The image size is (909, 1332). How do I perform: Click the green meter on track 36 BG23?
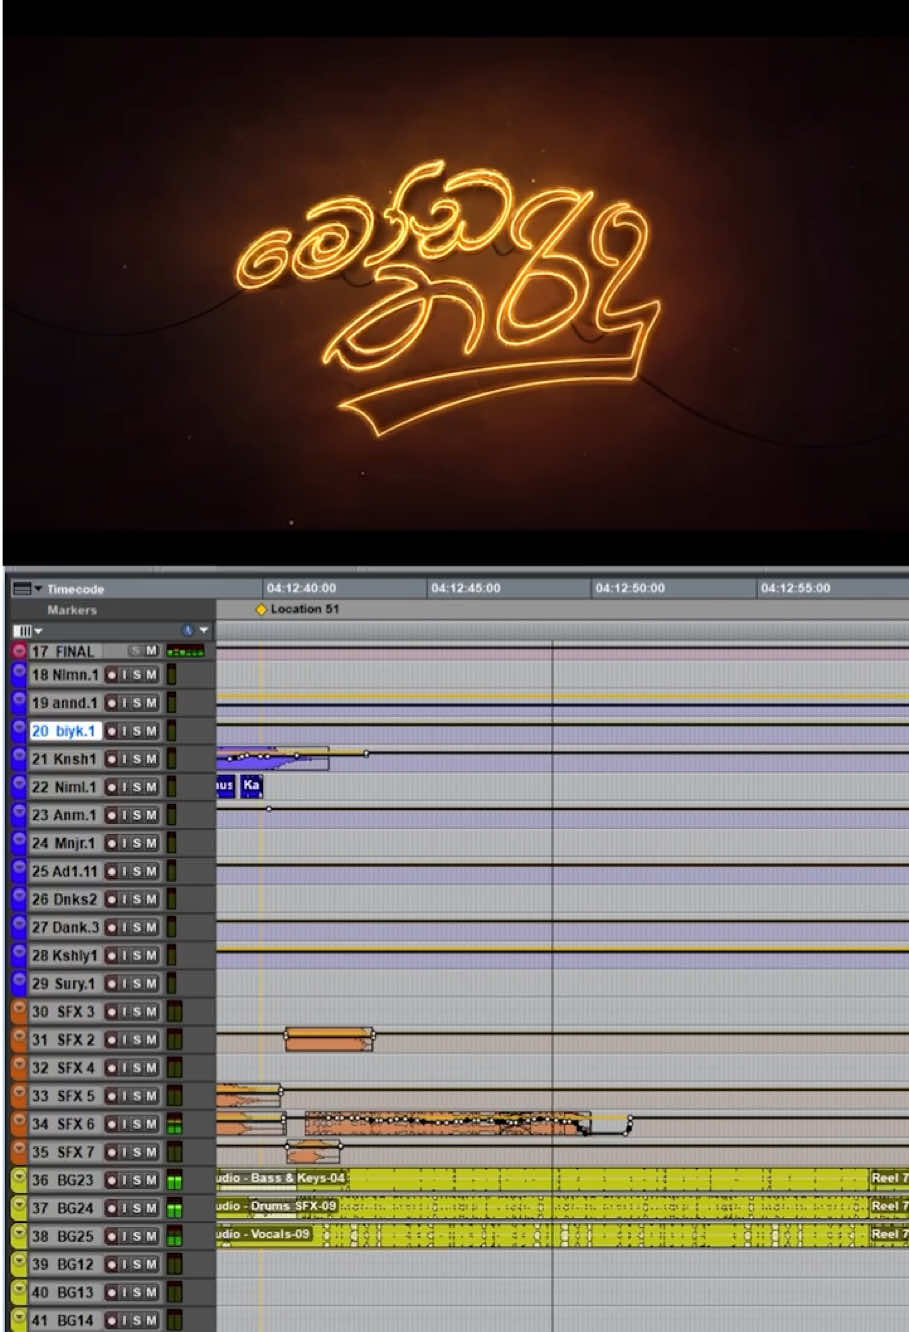tap(173, 1180)
